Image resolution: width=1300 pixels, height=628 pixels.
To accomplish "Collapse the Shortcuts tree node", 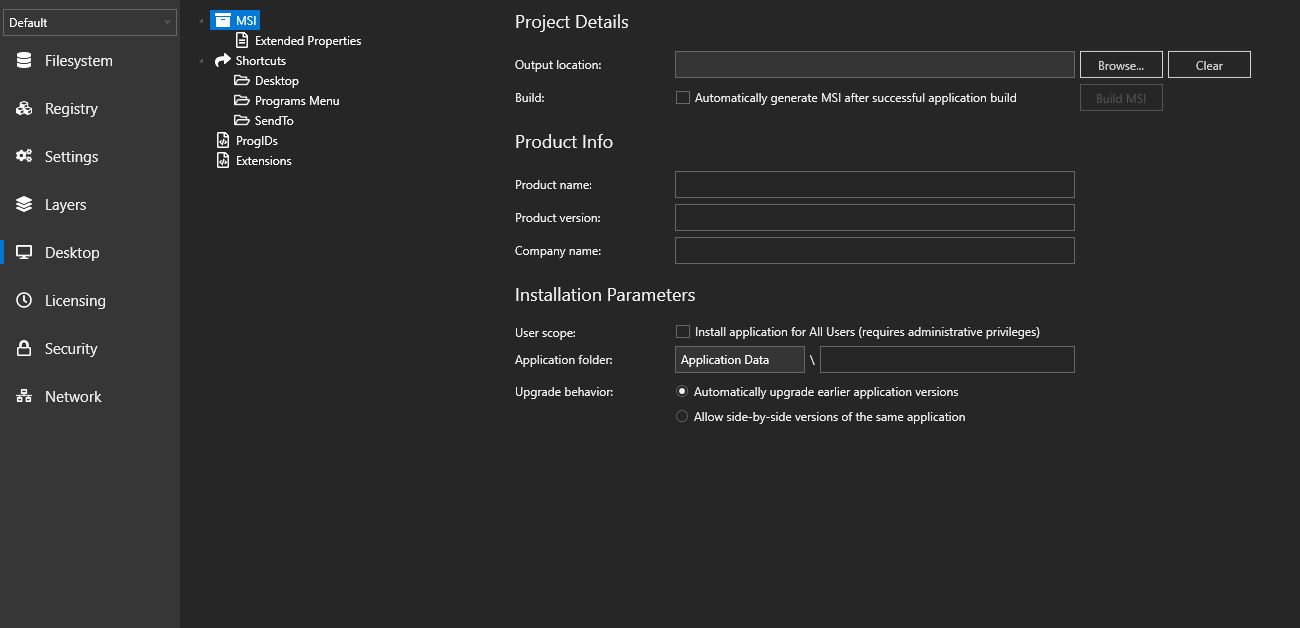I will pos(201,62).
